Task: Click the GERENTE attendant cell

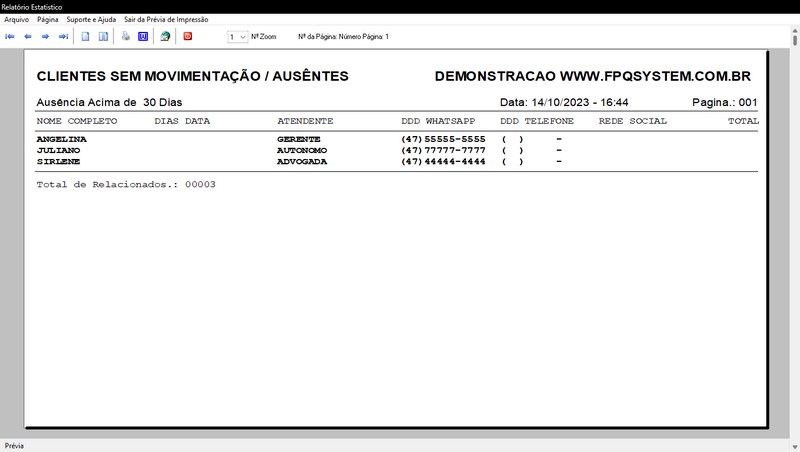Action: [x=298, y=139]
